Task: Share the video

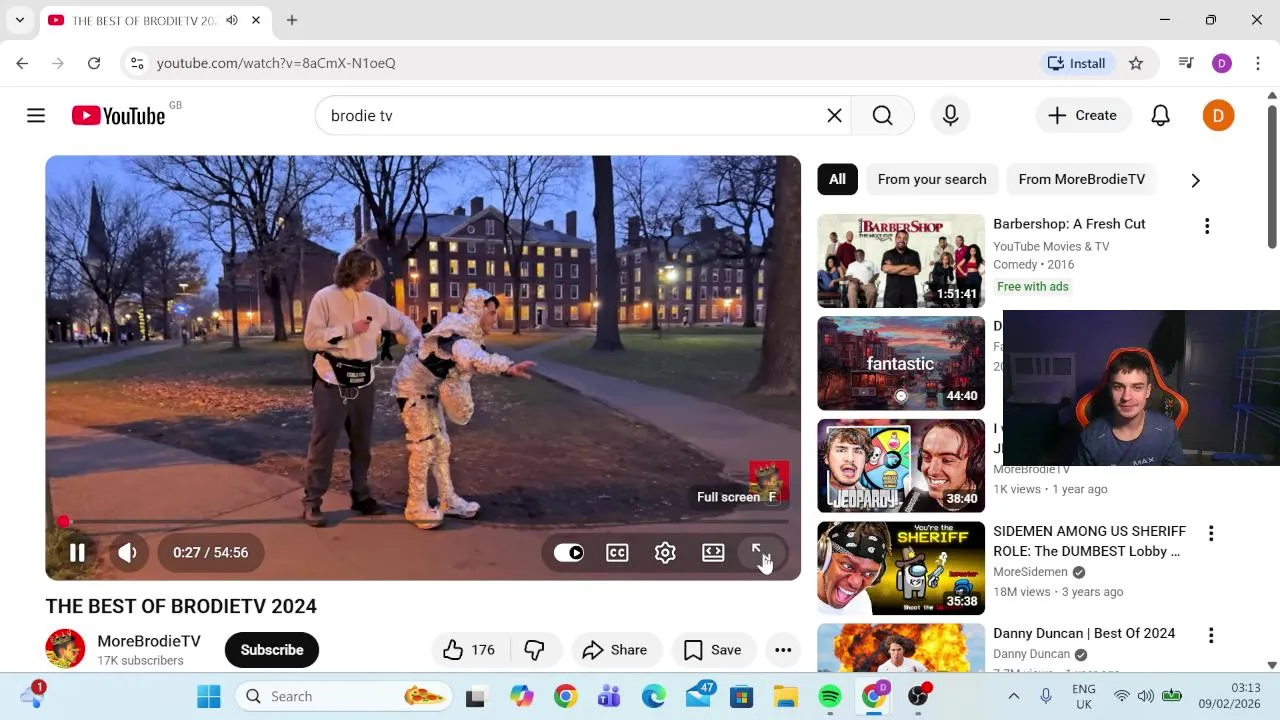Action: (x=615, y=650)
